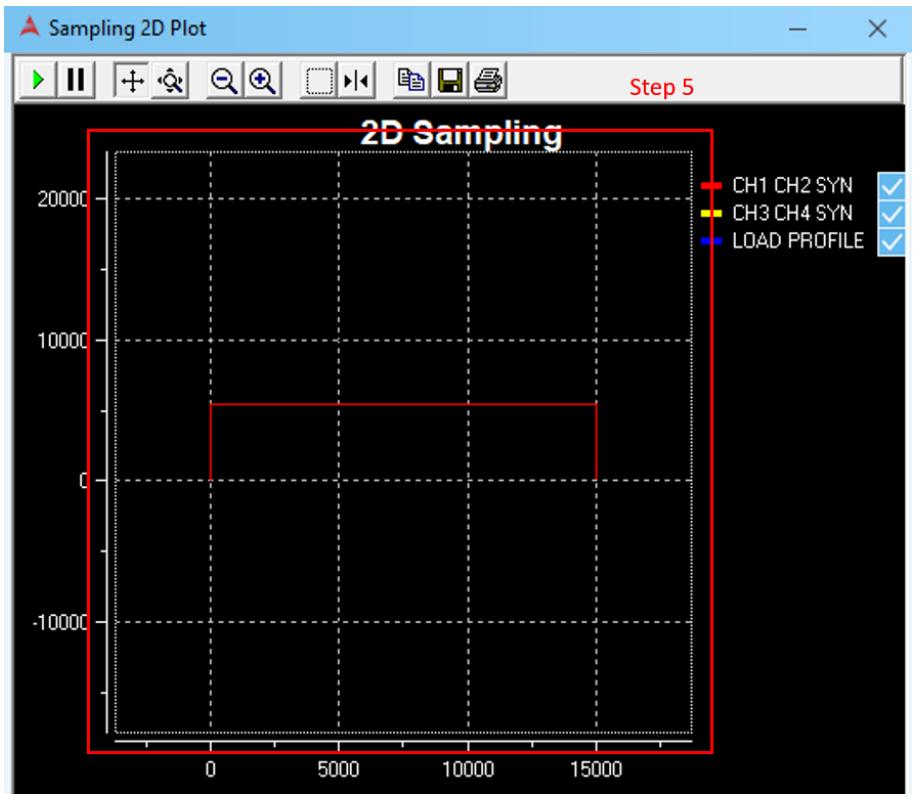Click the yellow CH3 CH4 SYN legend swatch

pyautogui.click(x=711, y=214)
